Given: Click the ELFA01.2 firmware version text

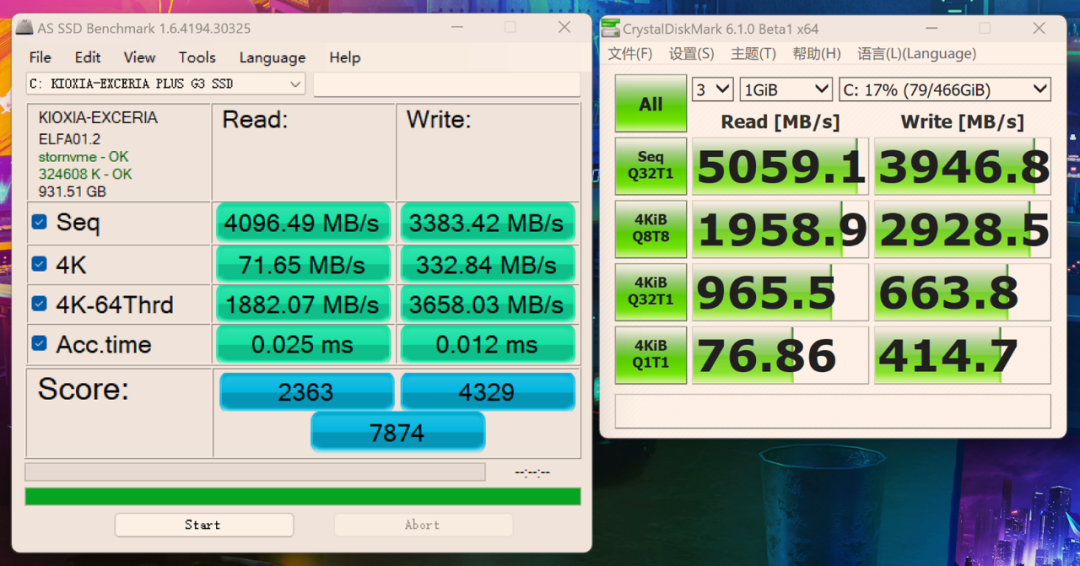Looking at the screenshot, I should pos(70,139).
